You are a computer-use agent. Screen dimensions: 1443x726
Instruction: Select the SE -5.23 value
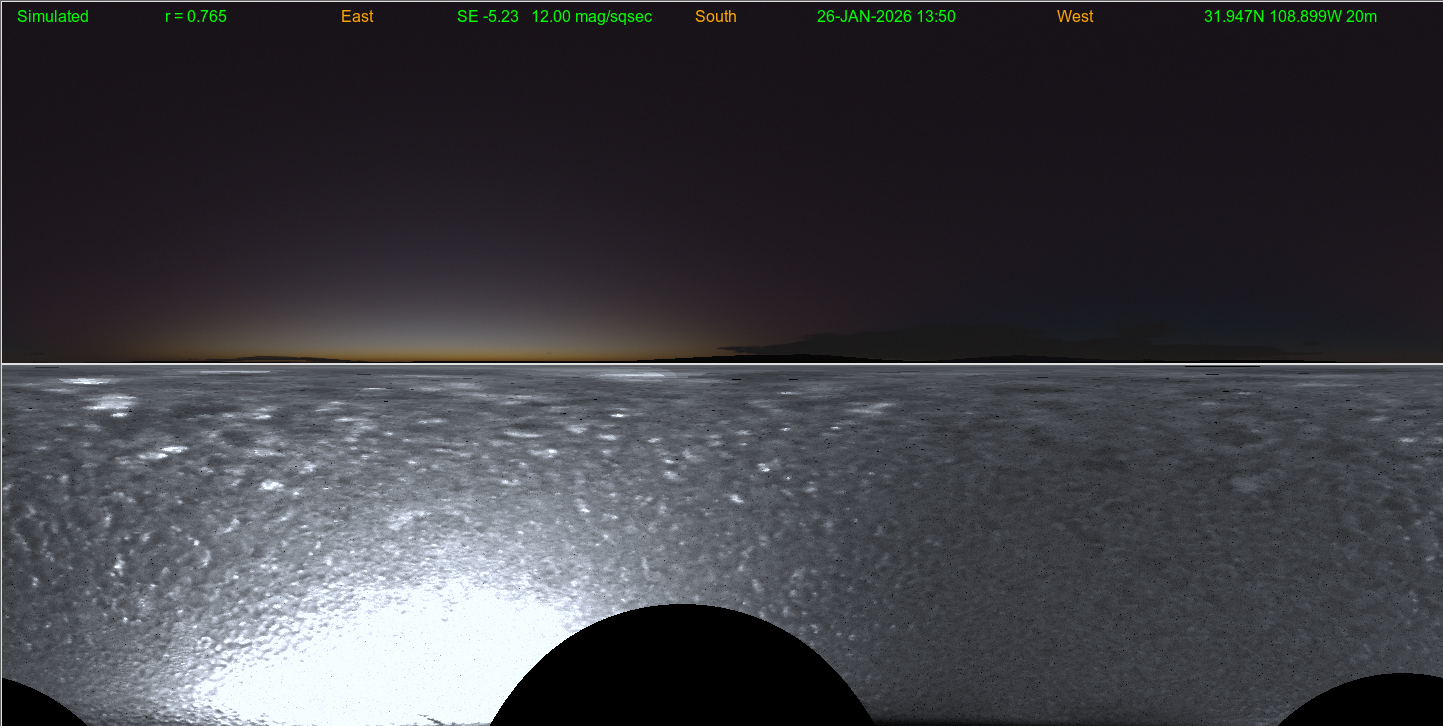point(488,17)
